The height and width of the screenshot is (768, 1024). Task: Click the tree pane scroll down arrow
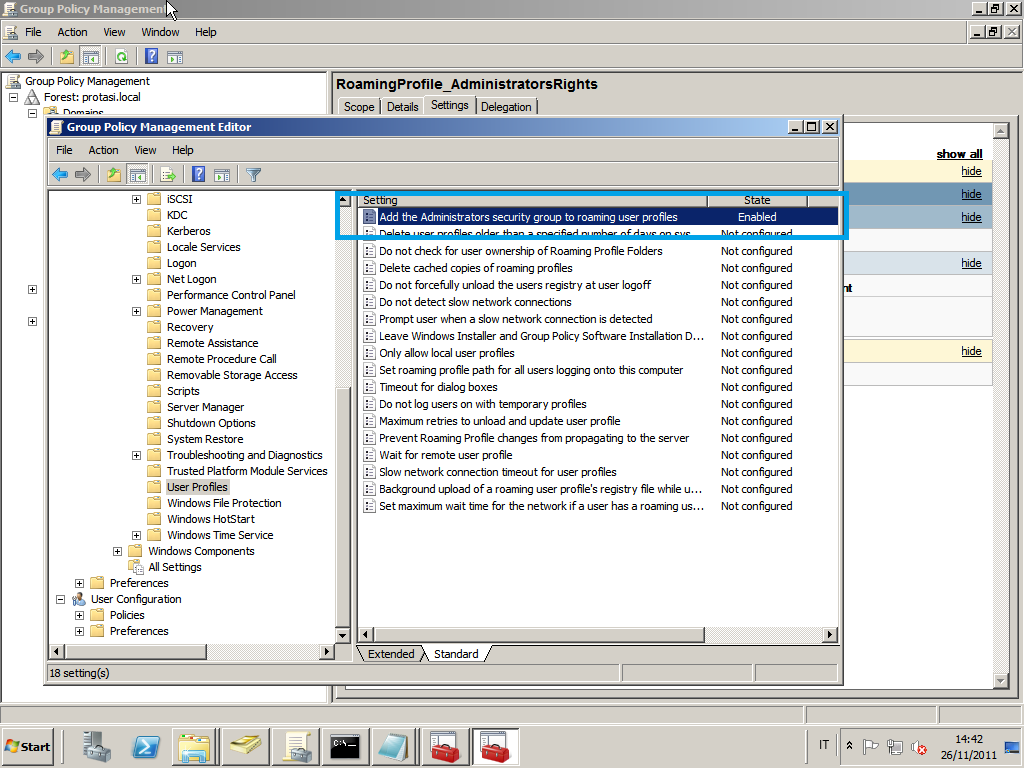[x=342, y=635]
